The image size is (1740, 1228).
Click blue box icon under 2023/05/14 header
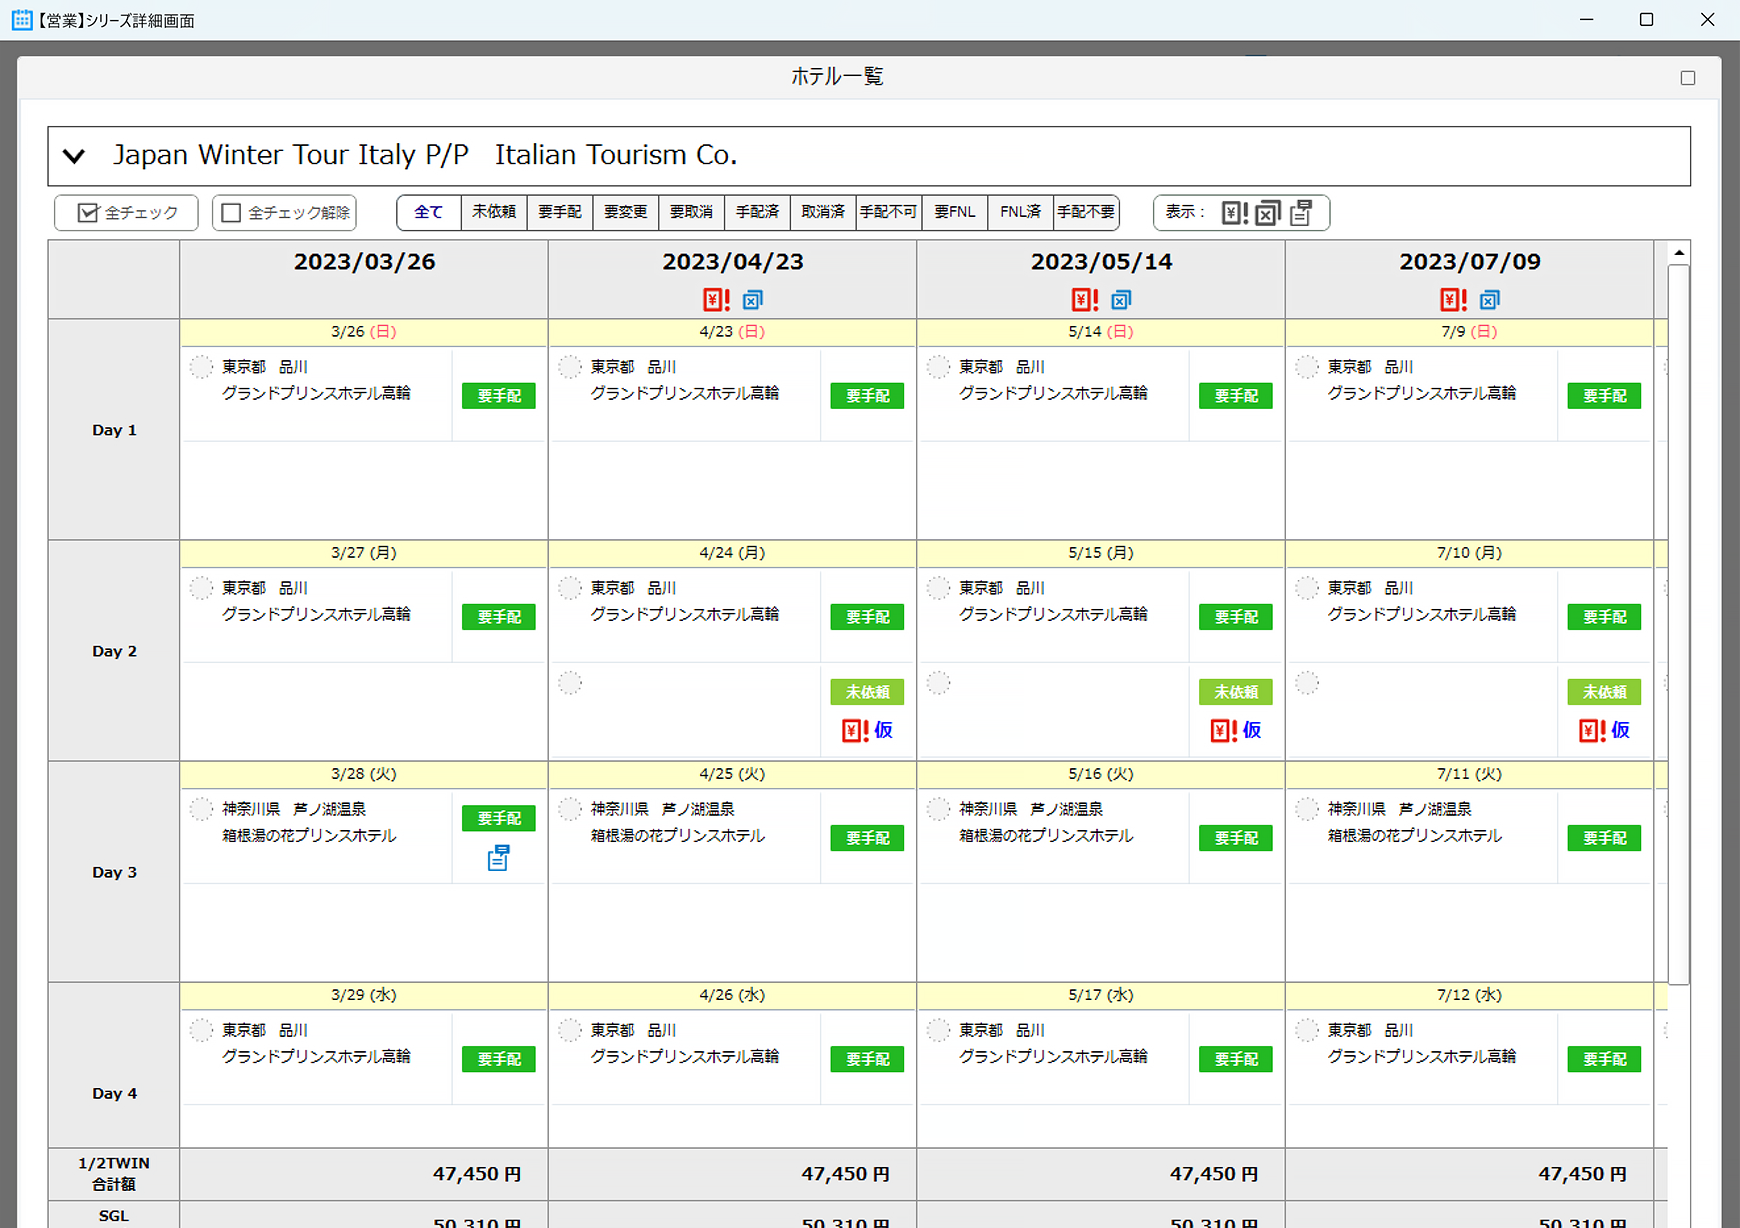(1121, 300)
